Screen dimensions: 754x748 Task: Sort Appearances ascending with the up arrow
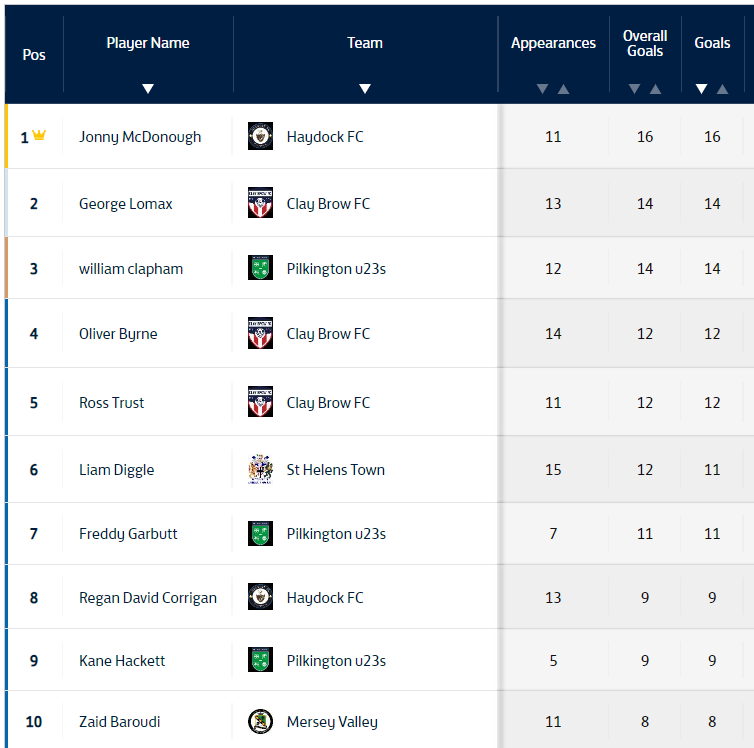click(564, 89)
